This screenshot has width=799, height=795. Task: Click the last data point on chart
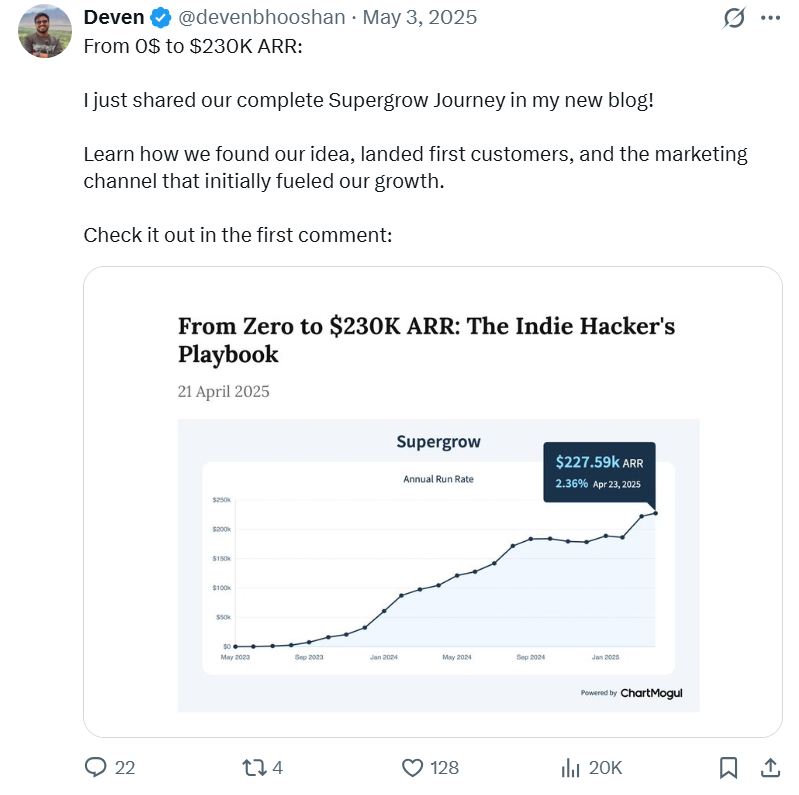point(656,513)
